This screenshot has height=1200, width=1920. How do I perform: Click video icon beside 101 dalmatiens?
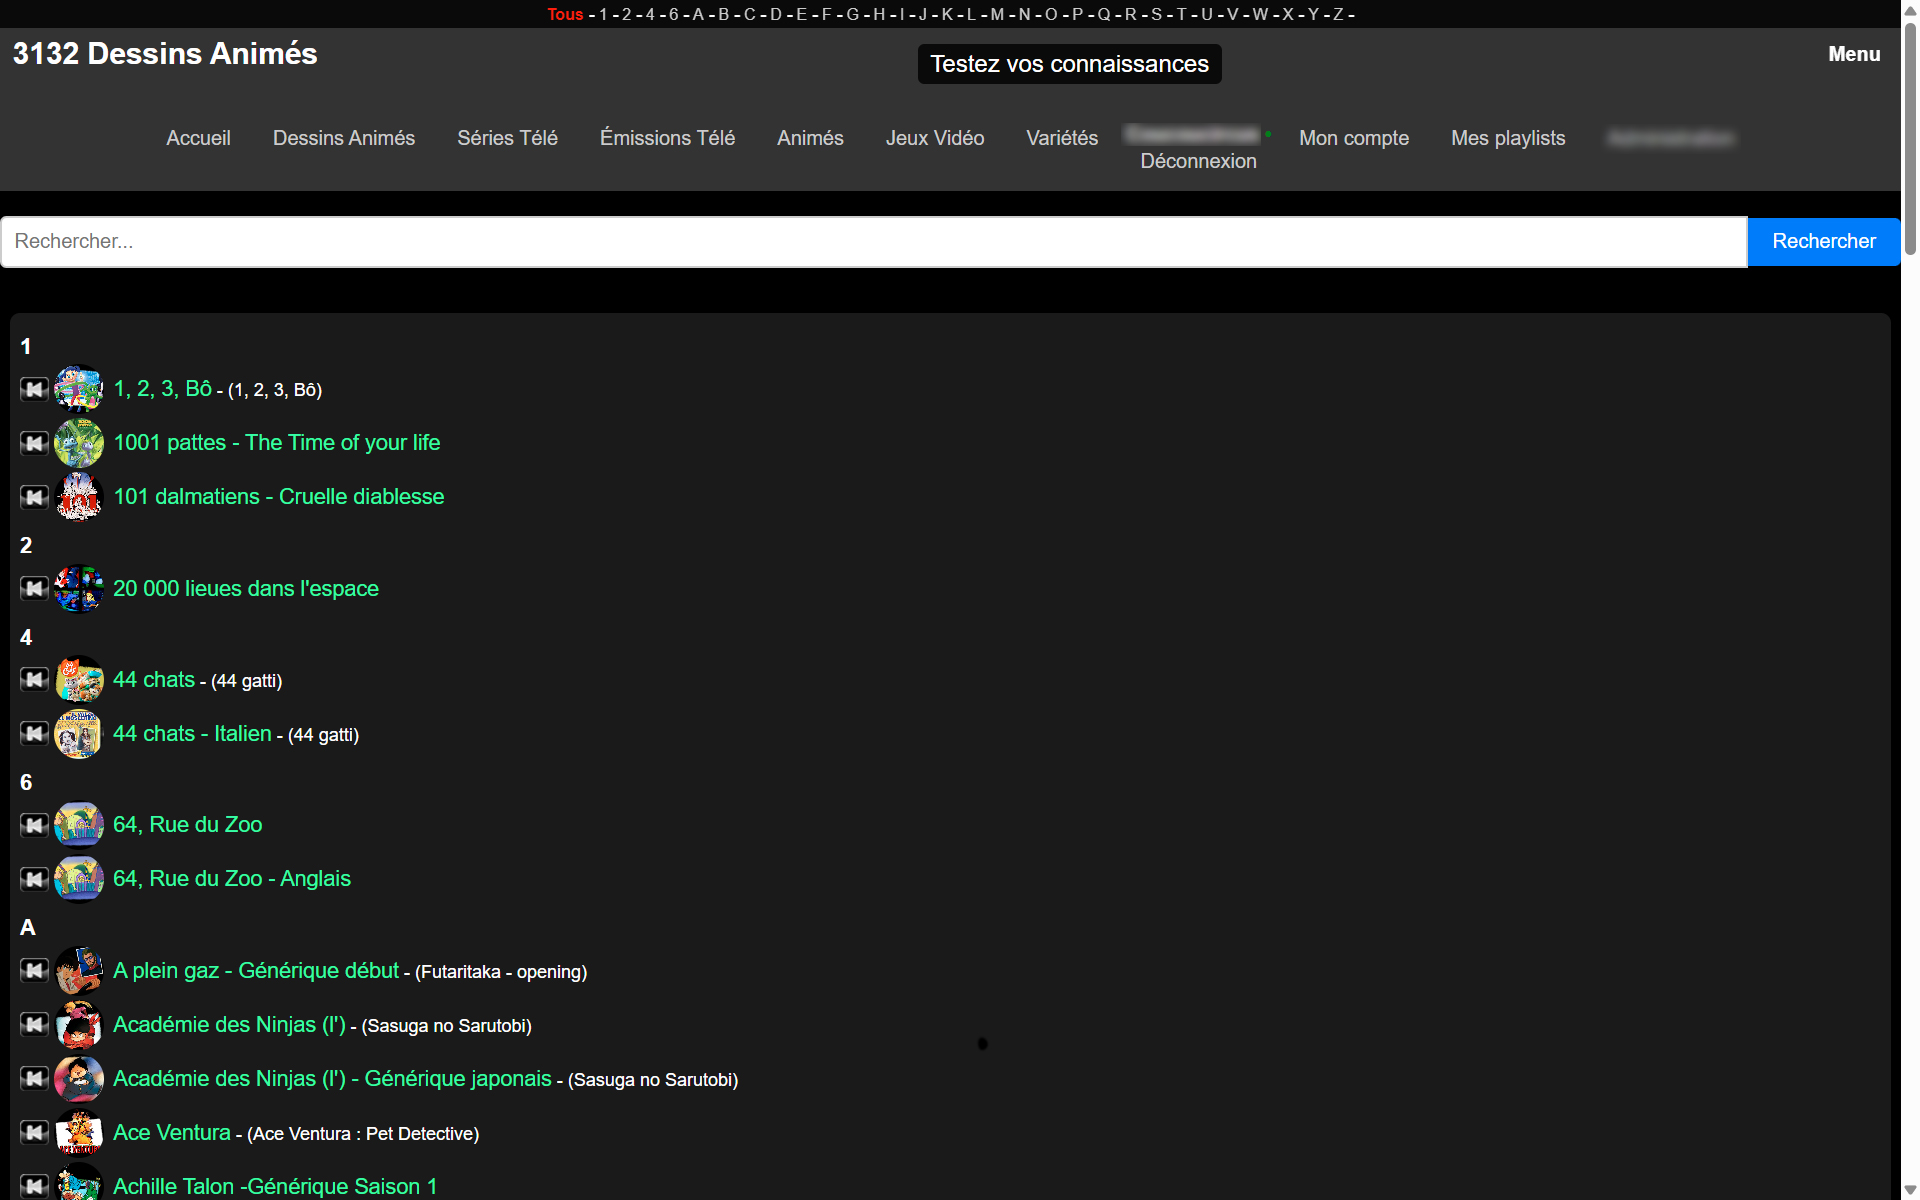click(34, 497)
